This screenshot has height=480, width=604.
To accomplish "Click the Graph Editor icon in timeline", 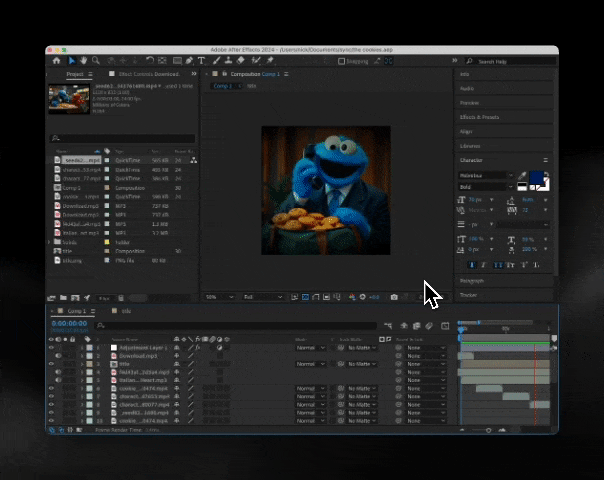I will tap(445, 326).
